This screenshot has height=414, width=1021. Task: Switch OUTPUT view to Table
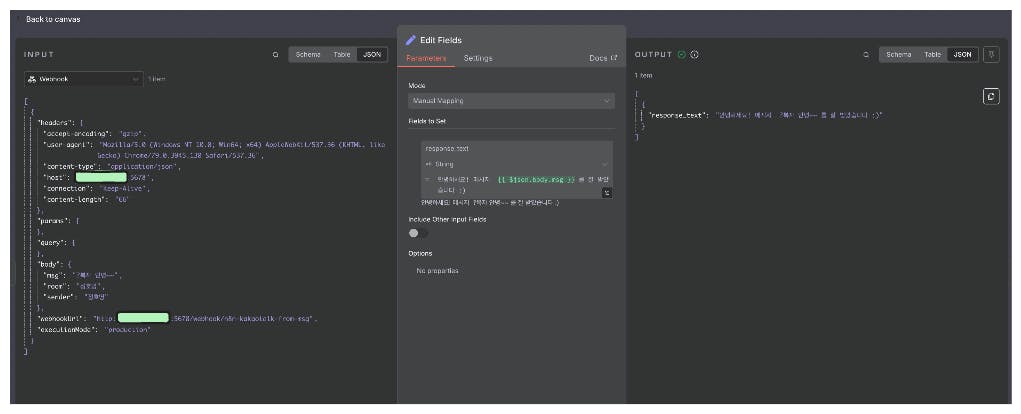[932, 55]
